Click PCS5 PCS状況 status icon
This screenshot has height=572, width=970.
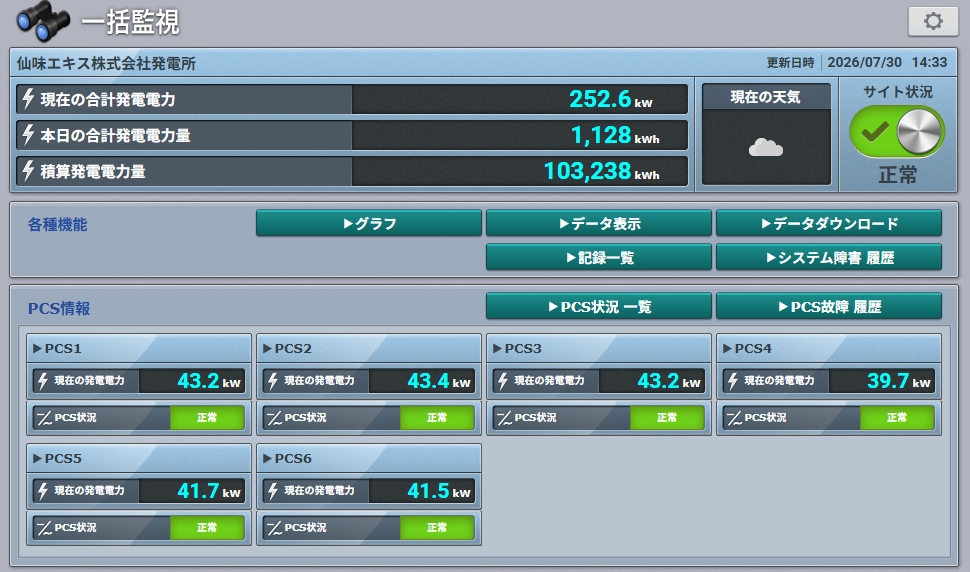tap(44, 529)
